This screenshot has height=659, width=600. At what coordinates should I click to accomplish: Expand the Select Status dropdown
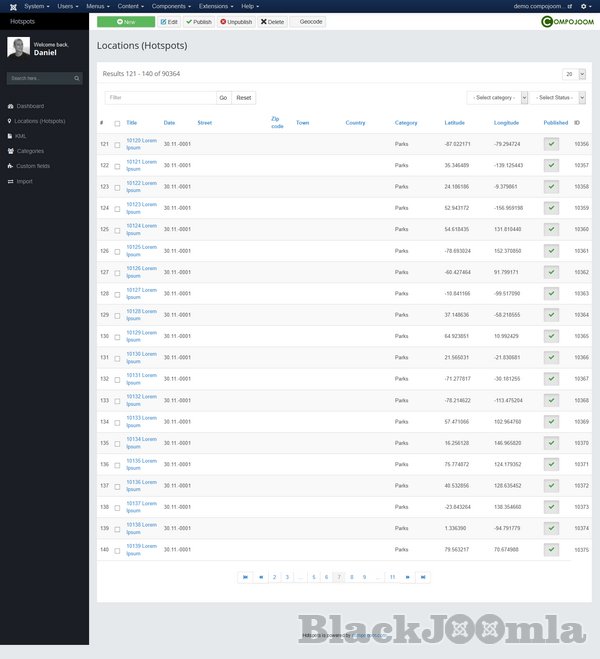coord(559,98)
